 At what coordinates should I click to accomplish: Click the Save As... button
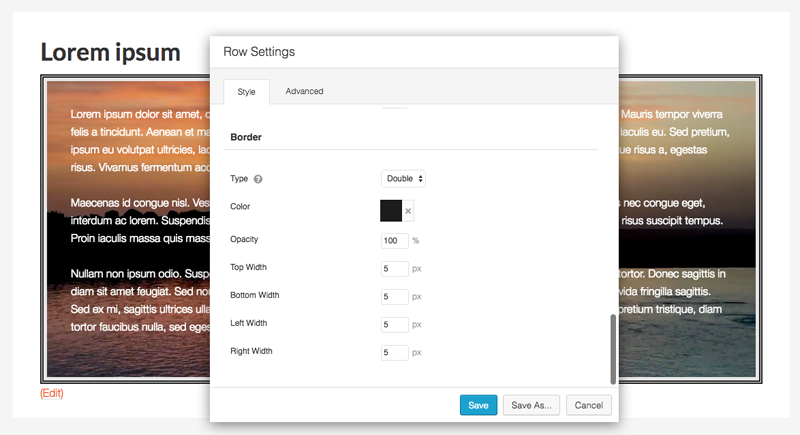530,405
